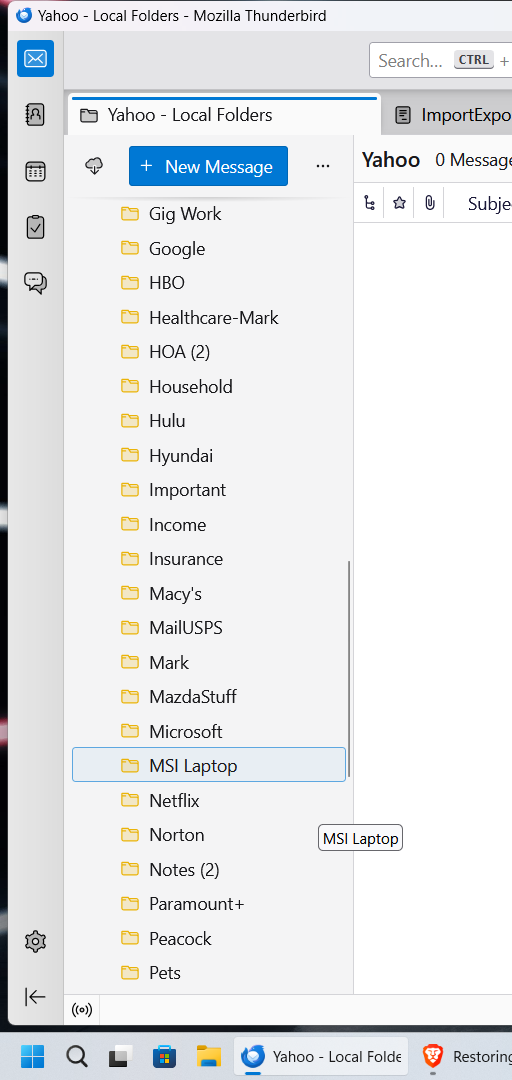Toggle the attachment column icon
Screen dimensions: 512x1080
[430, 203]
